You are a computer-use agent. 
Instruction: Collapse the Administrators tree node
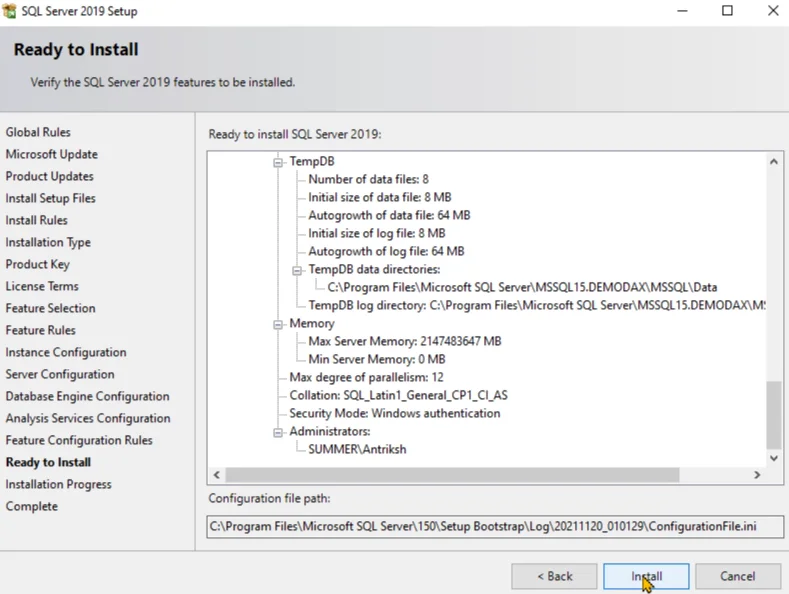coord(278,432)
